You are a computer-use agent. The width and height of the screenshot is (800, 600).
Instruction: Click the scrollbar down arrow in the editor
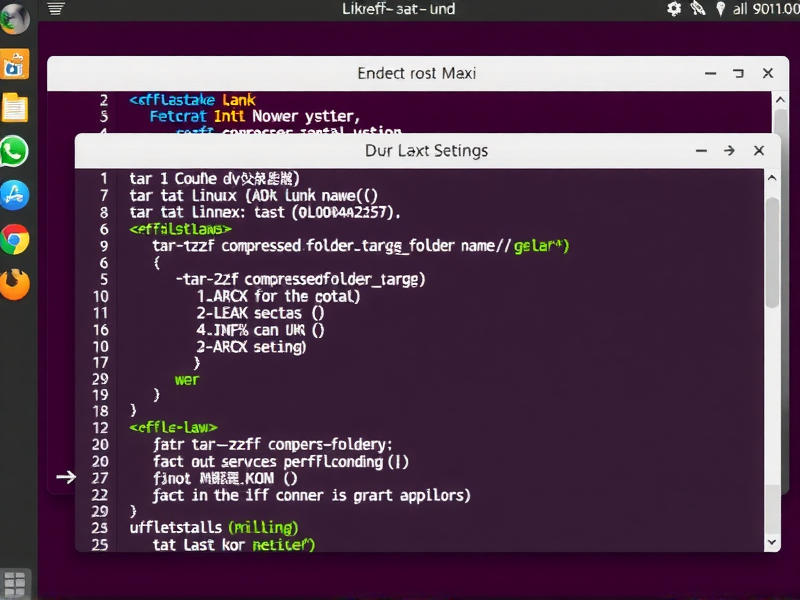[771, 541]
